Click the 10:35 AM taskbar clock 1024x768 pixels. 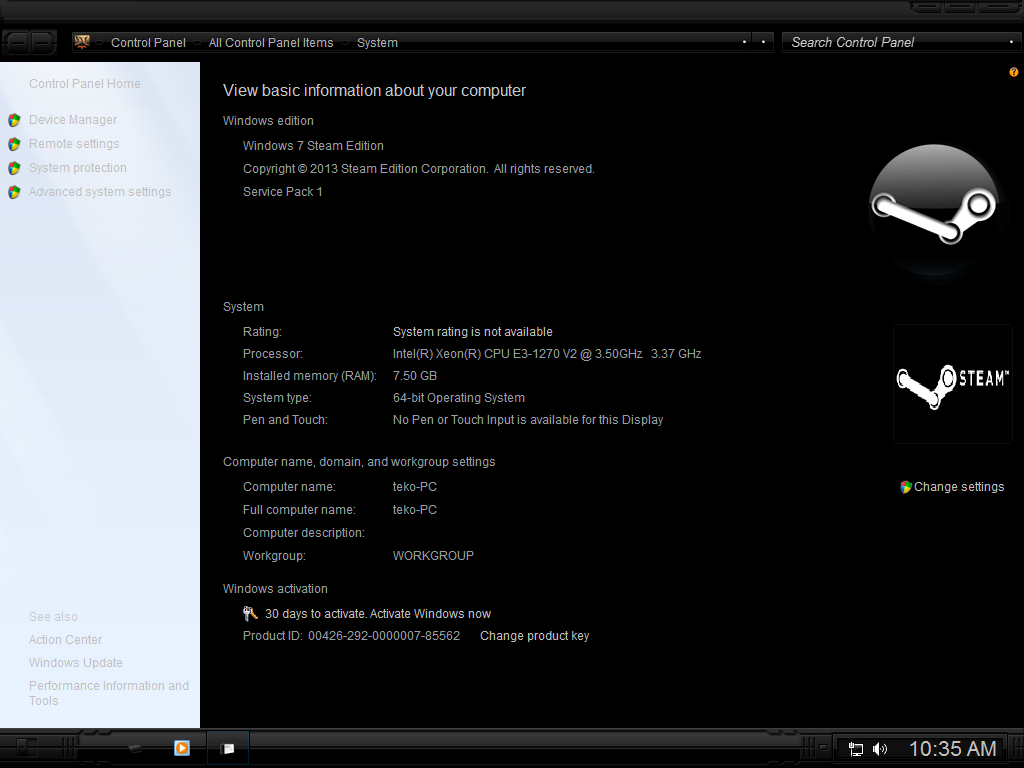click(x=953, y=748)
